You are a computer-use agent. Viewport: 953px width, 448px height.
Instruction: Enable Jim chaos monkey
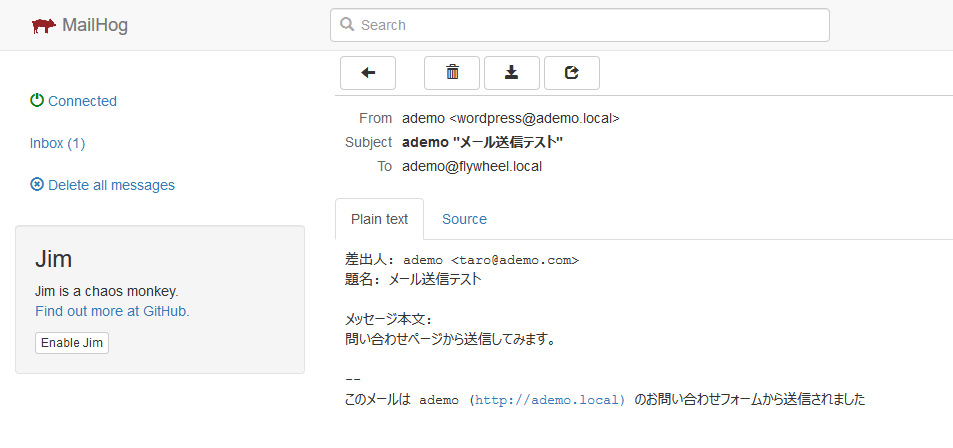pyautogui.click(x=72, y=343)
